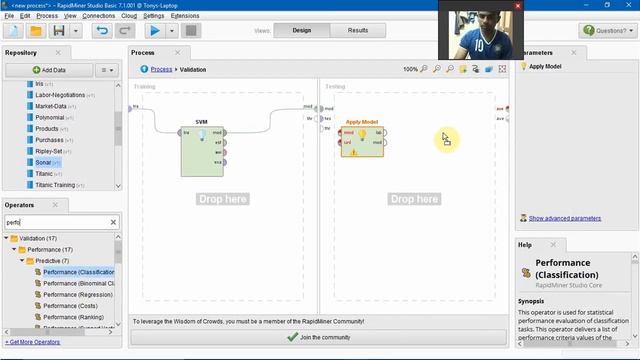The height and width of the screenshot is (360, 640).
Task: Click the auto-wire connections icon
Action: (476, 69)
